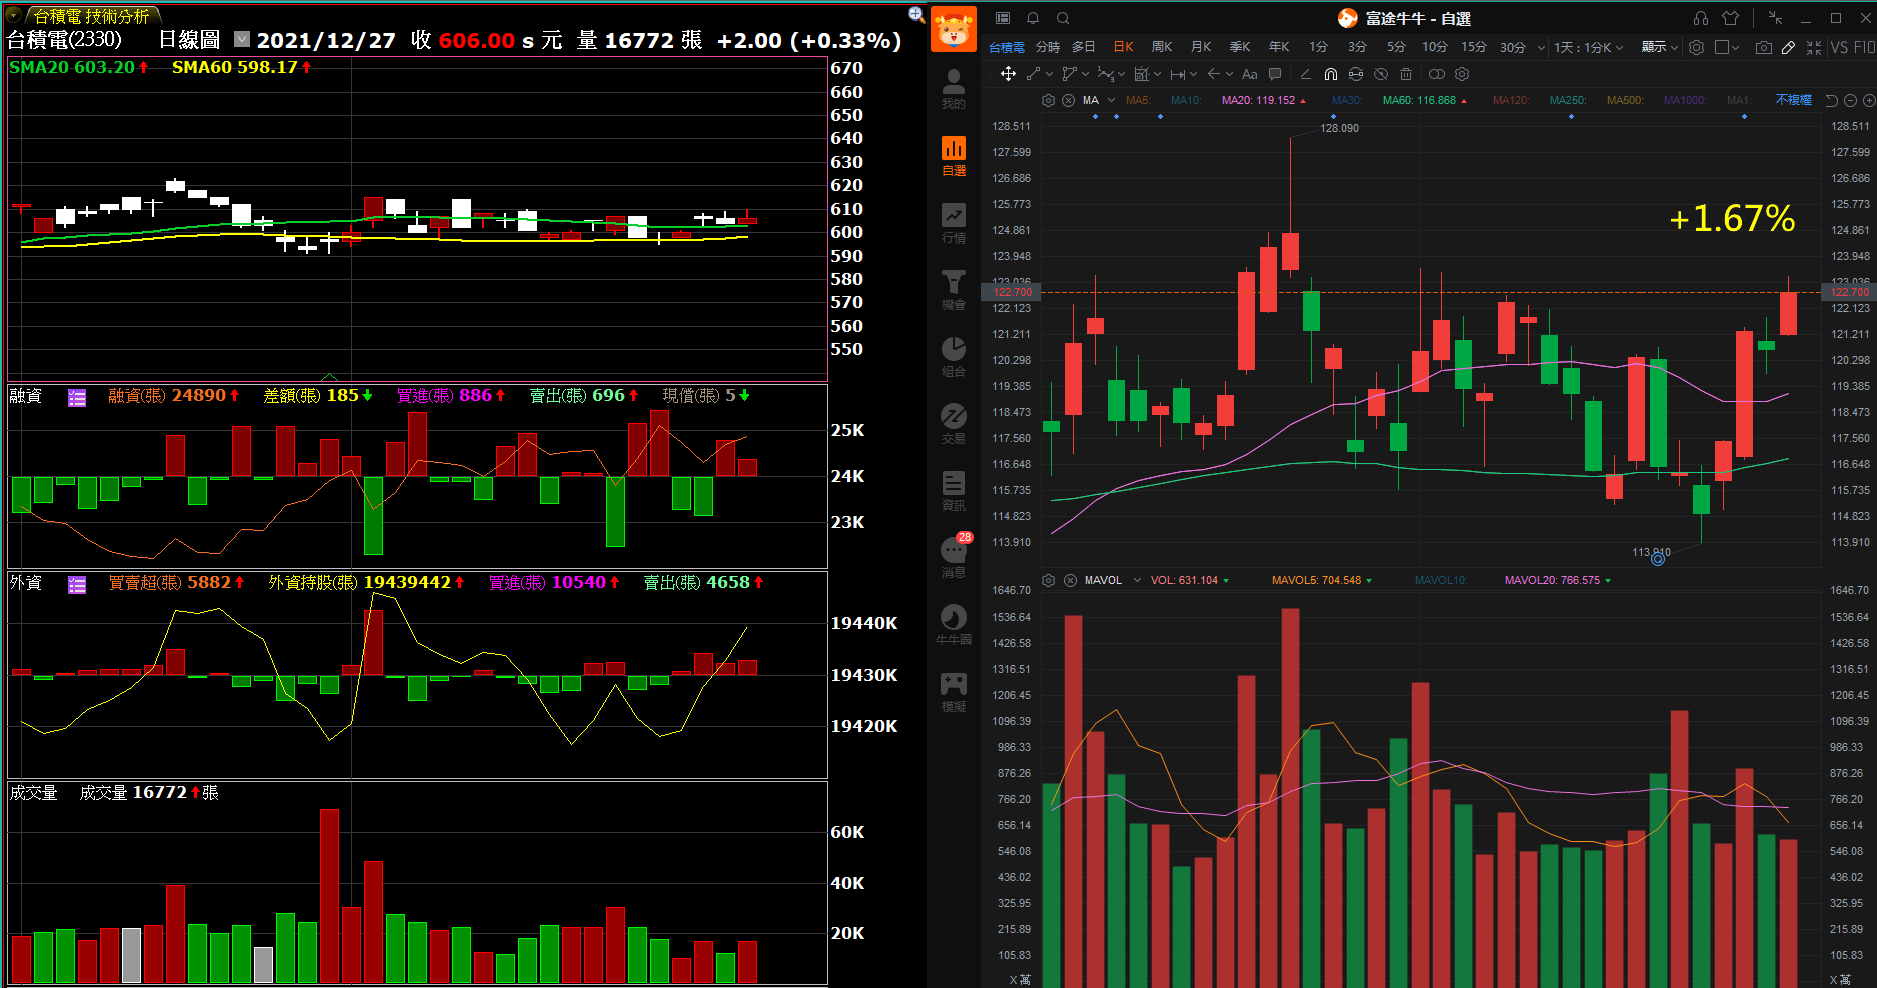Click the 不複權 adjustment button
Viewport: 1877px width, 988px height.
1793,100
